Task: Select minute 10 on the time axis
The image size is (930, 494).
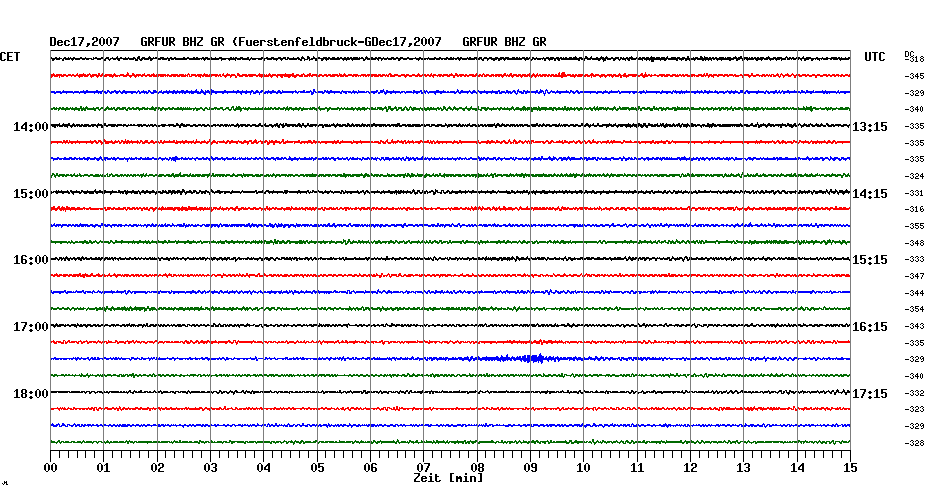Action: tap(584, 467)
